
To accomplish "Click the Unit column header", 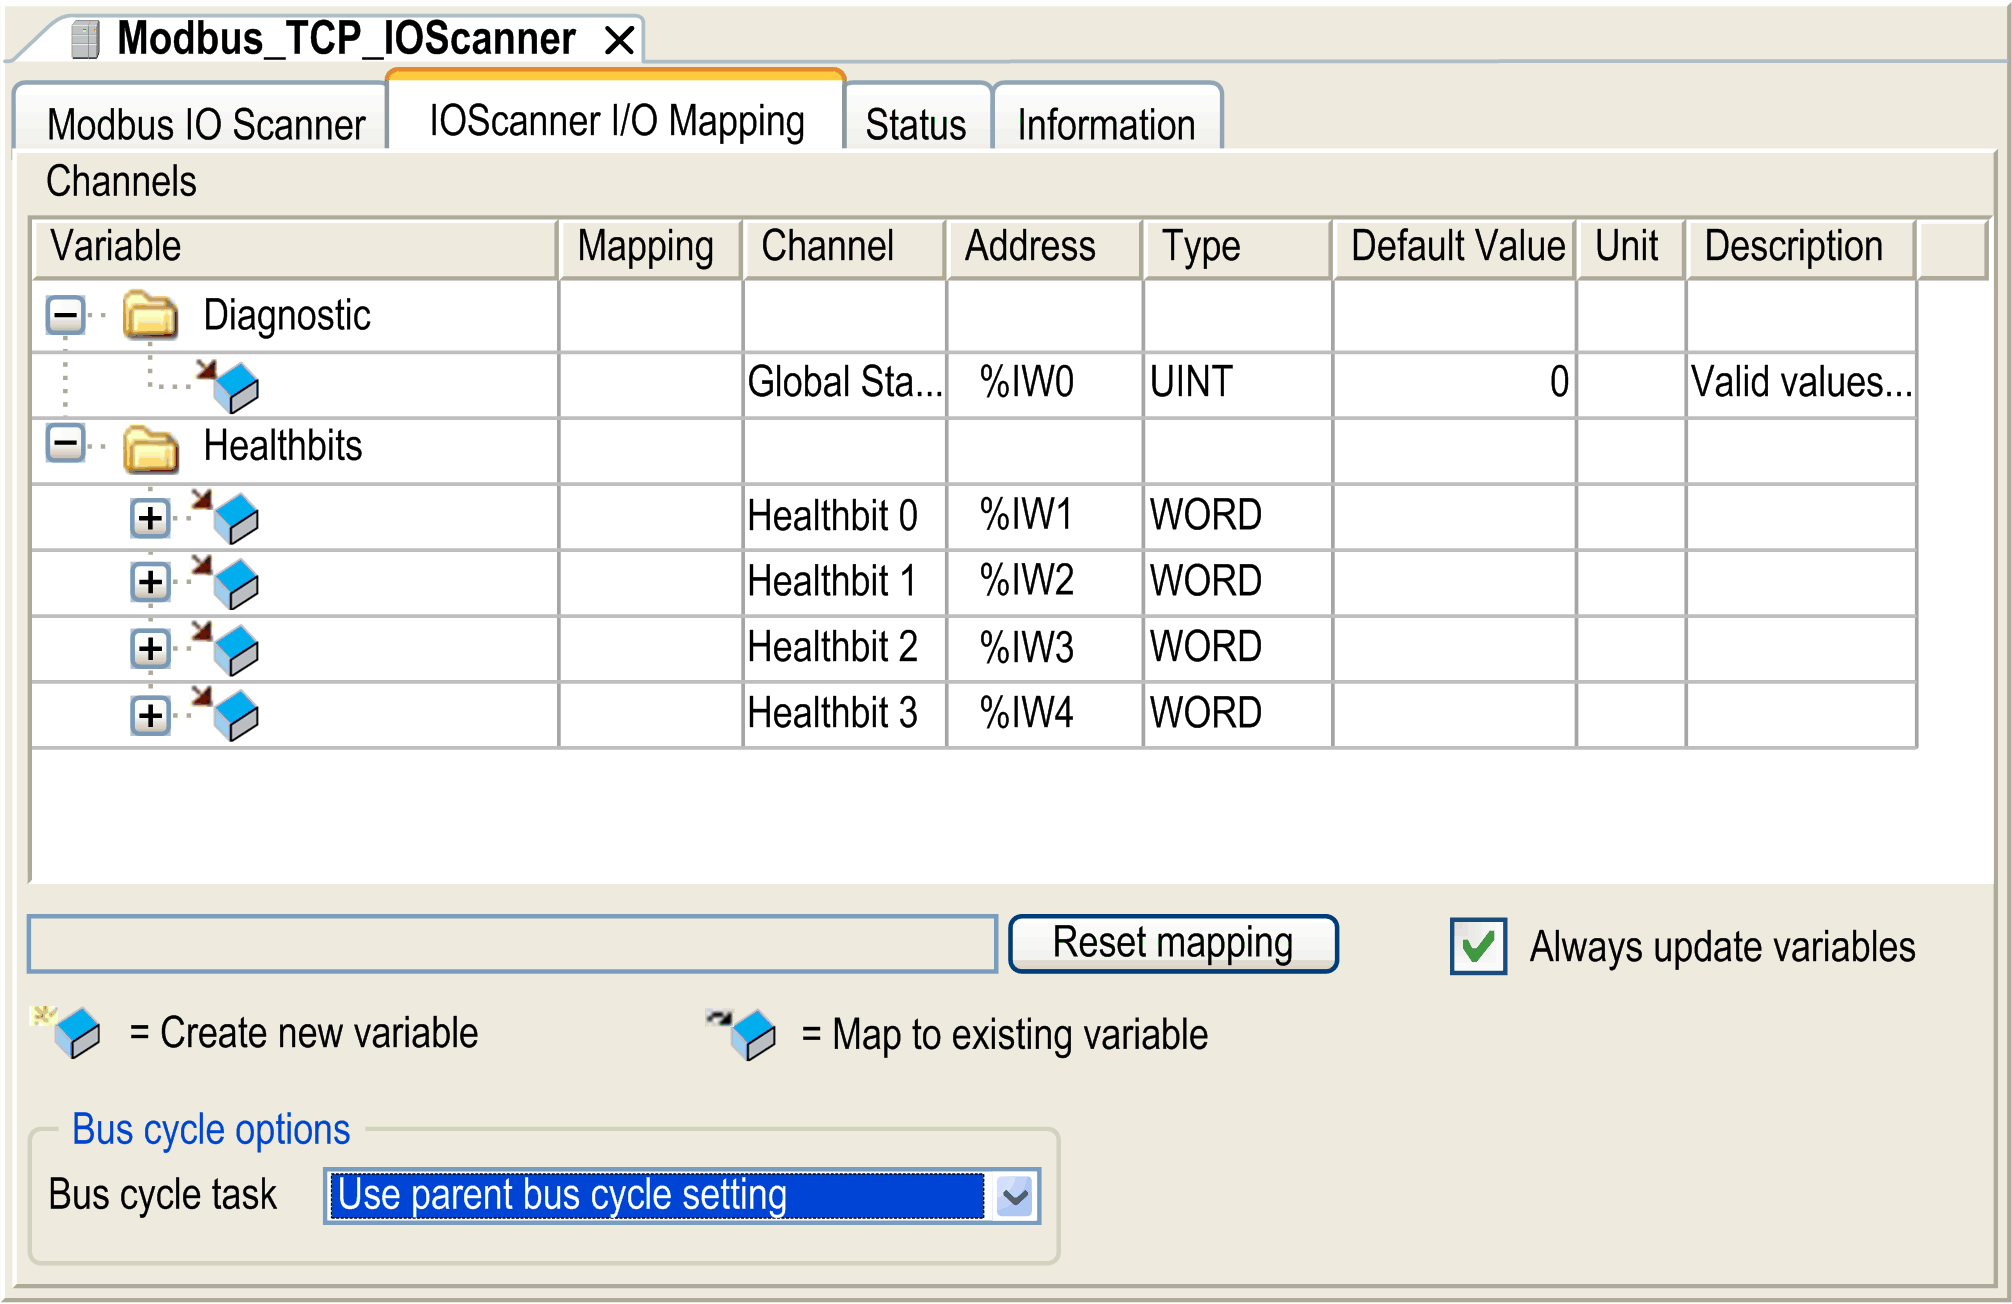I will (x=1632, y=248).
